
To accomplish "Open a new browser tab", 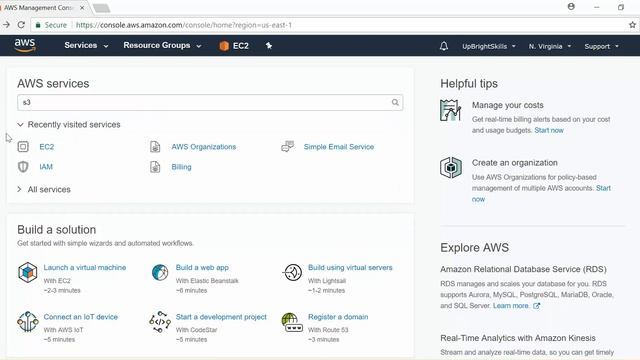I will pos(101,8).
